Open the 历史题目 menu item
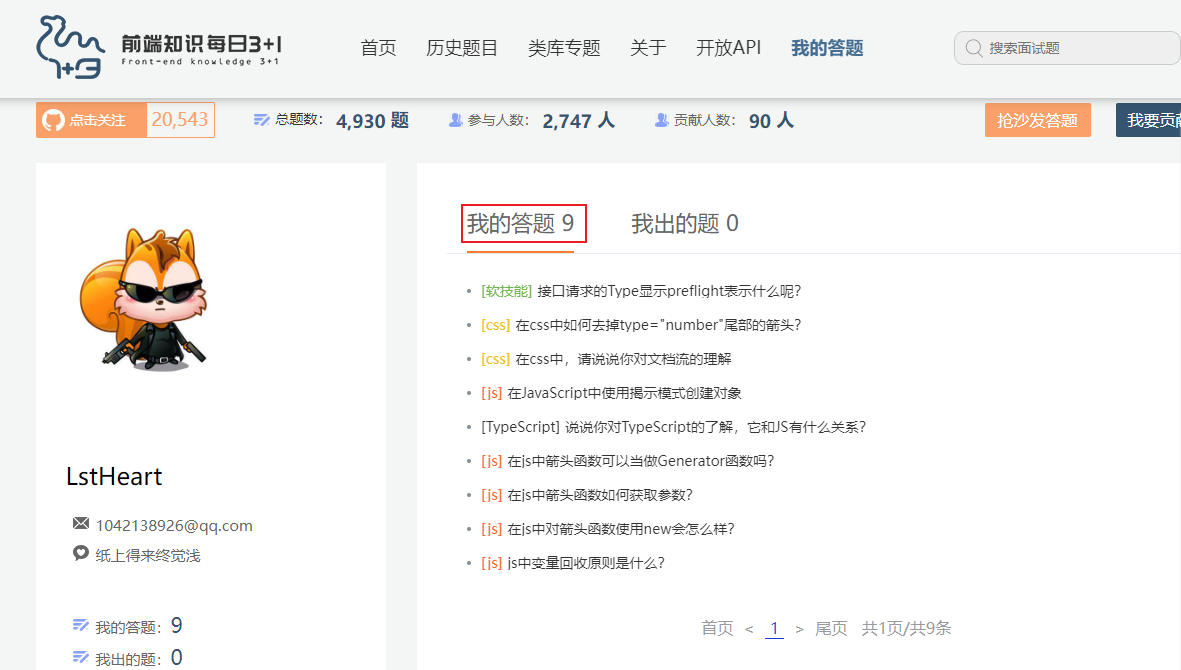1181x670 pixels. pyautogui.click(x=462, y=47)
